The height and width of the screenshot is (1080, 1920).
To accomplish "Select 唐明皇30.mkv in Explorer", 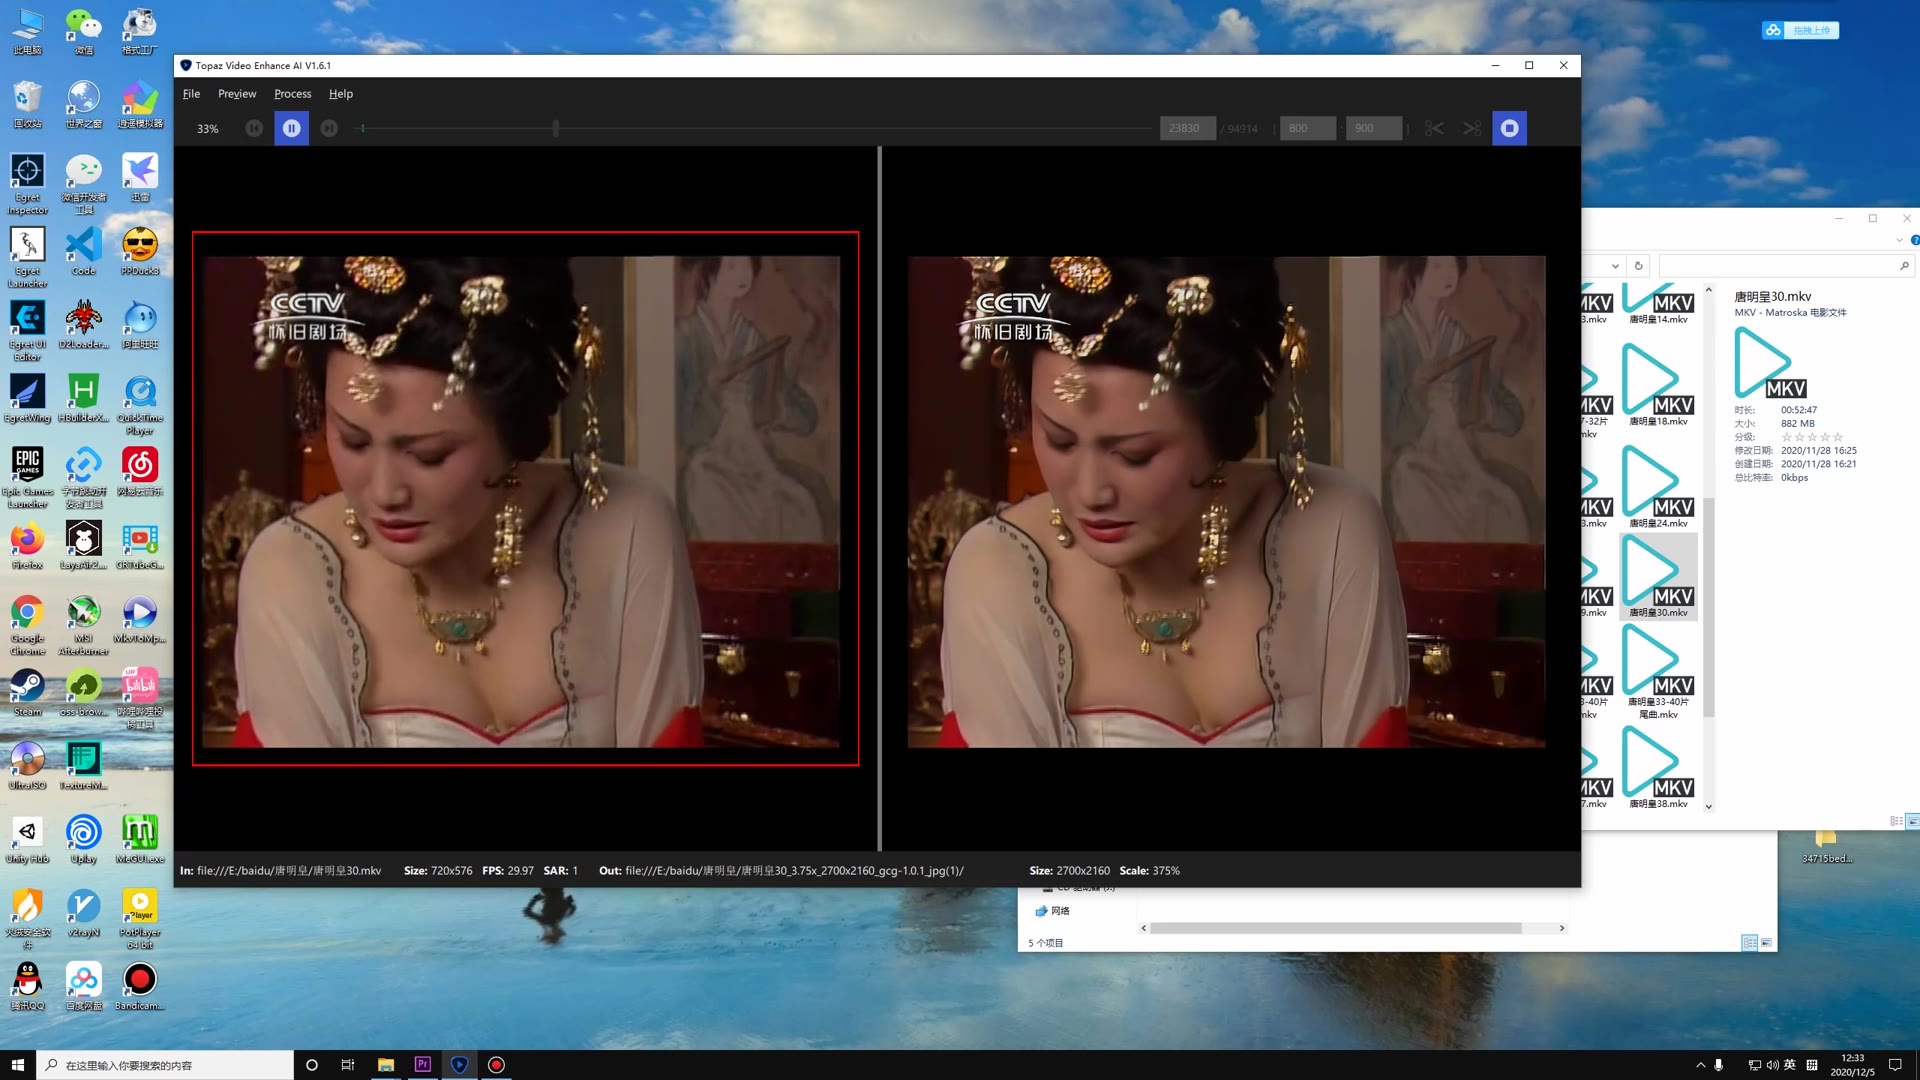I will click(x=1658, y=576).
